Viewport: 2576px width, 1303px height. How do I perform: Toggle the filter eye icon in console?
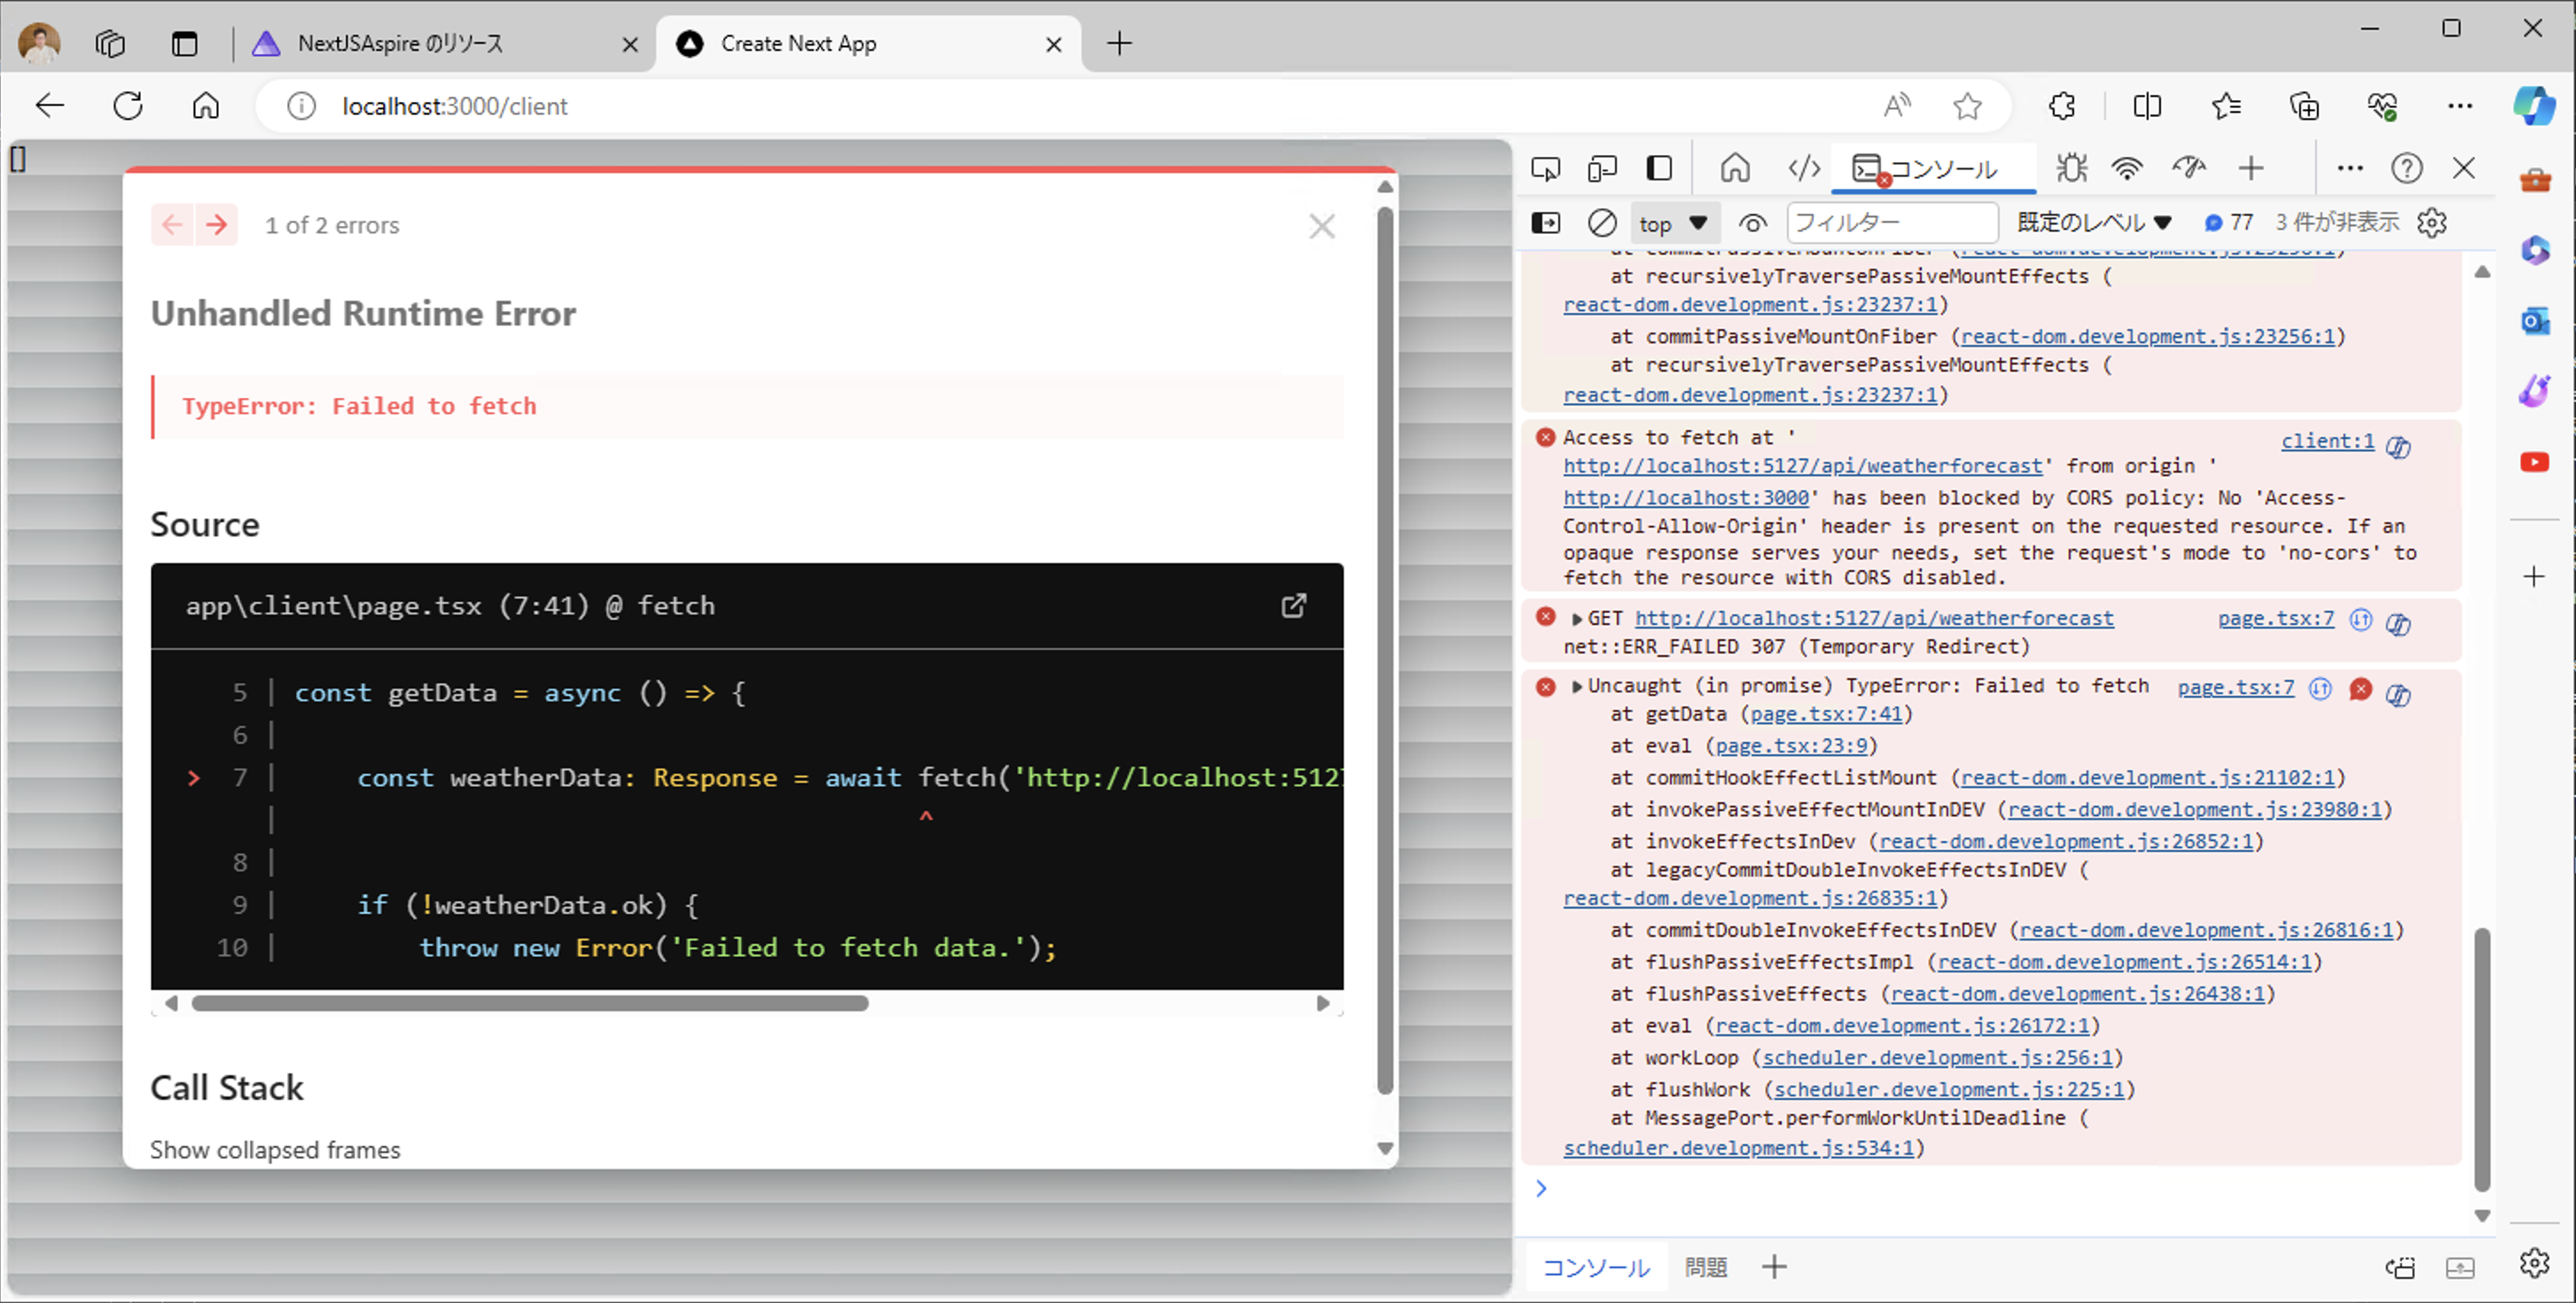tap(1752, 222)
